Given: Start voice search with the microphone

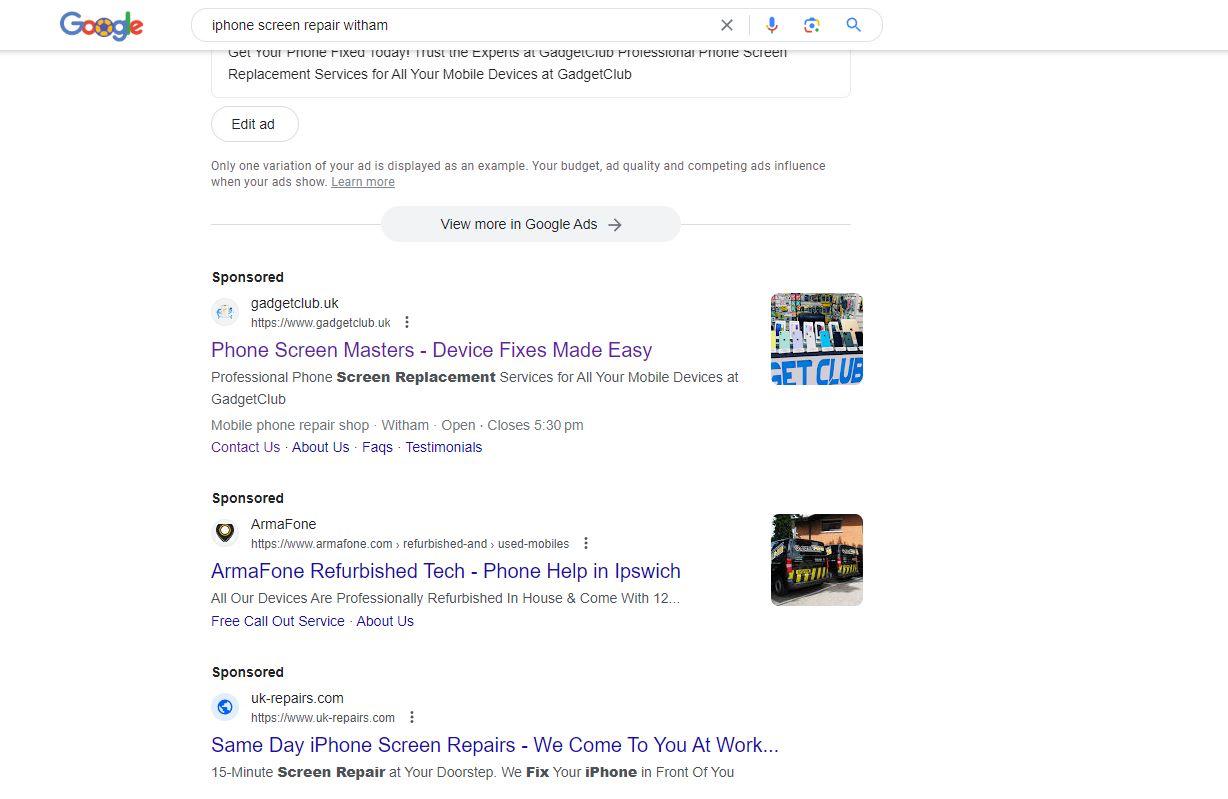Looking at the screenshot, I should (771, 25).
